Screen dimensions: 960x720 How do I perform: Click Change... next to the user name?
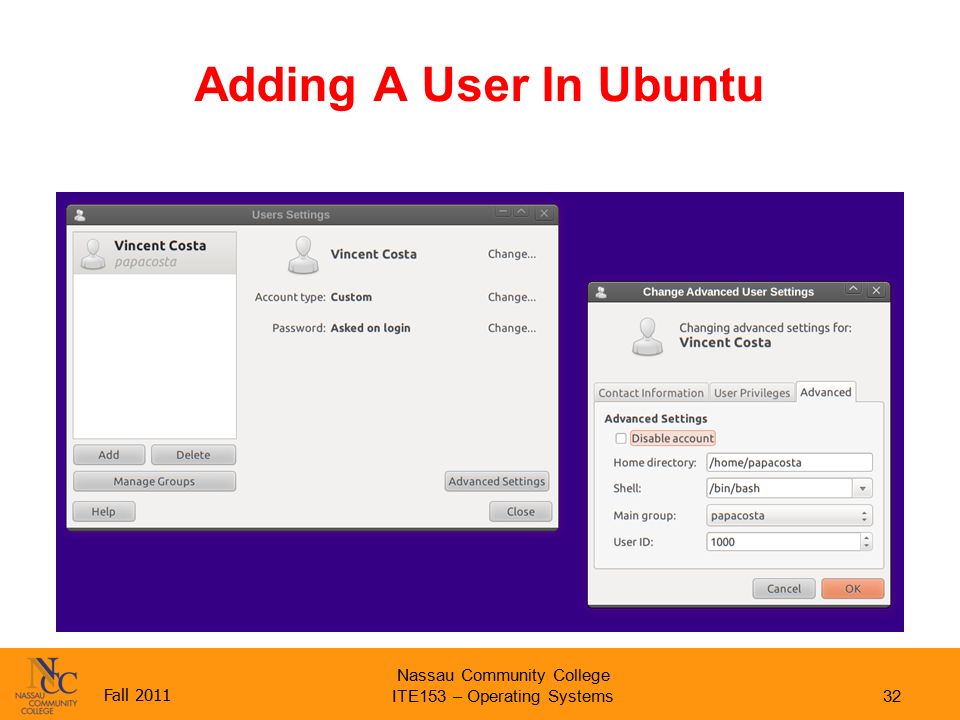tap(512, 254)
